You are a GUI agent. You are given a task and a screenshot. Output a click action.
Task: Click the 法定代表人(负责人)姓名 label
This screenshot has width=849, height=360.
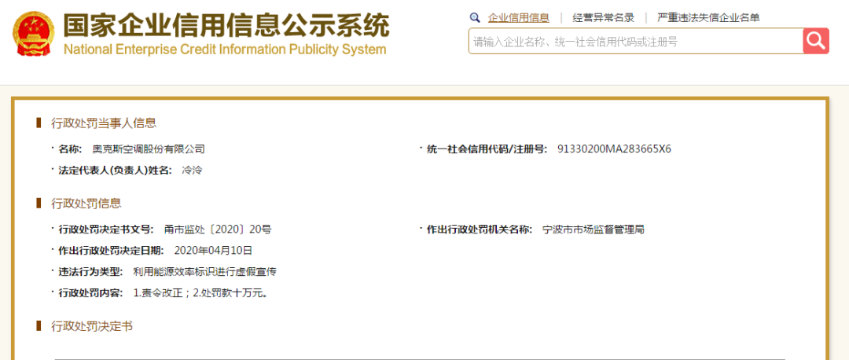tap(115, 170)
